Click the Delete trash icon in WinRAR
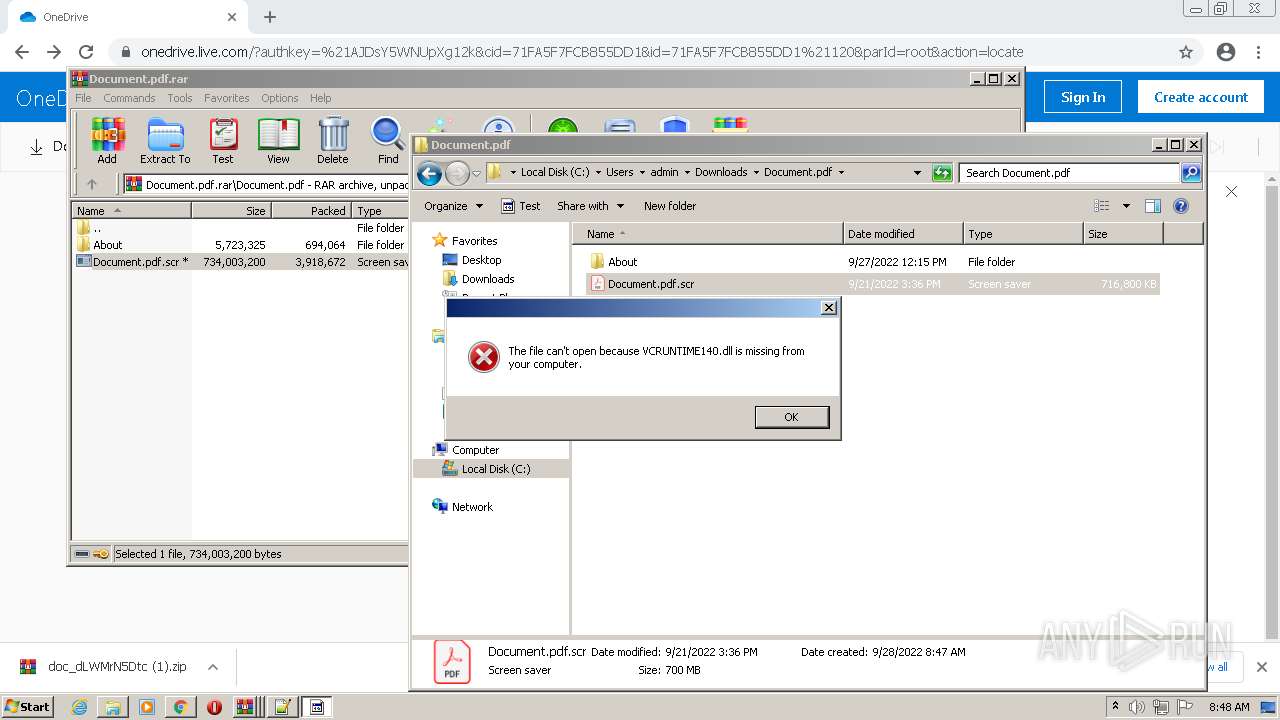1280x720 pixels. pos(333,141)
